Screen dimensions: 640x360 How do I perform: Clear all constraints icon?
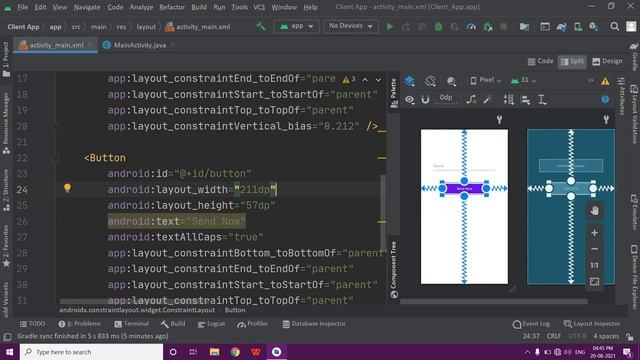click(x=471, y=100)
